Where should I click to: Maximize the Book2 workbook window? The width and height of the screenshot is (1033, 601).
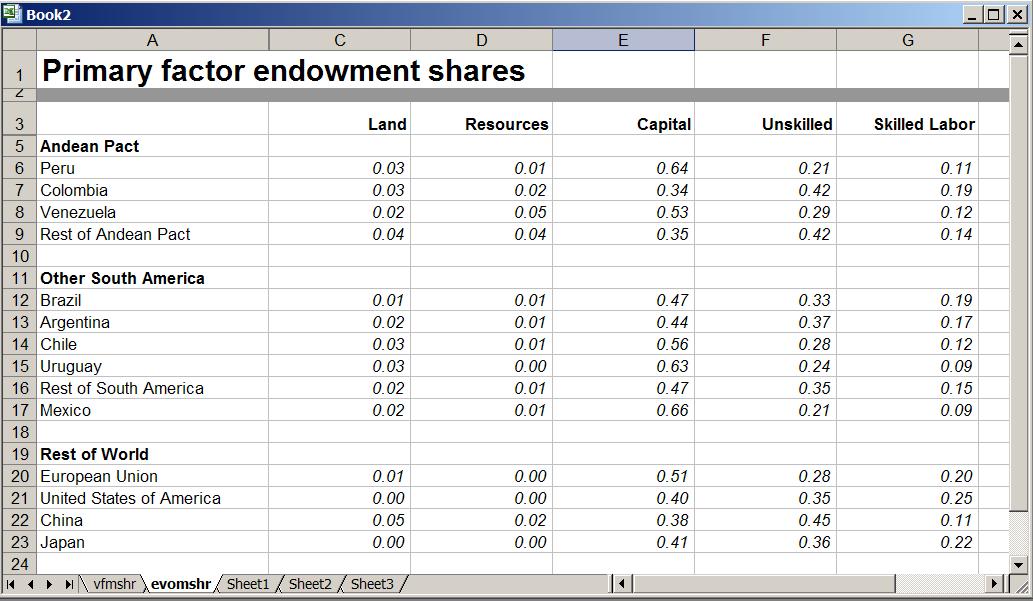[x=993, y=14]
